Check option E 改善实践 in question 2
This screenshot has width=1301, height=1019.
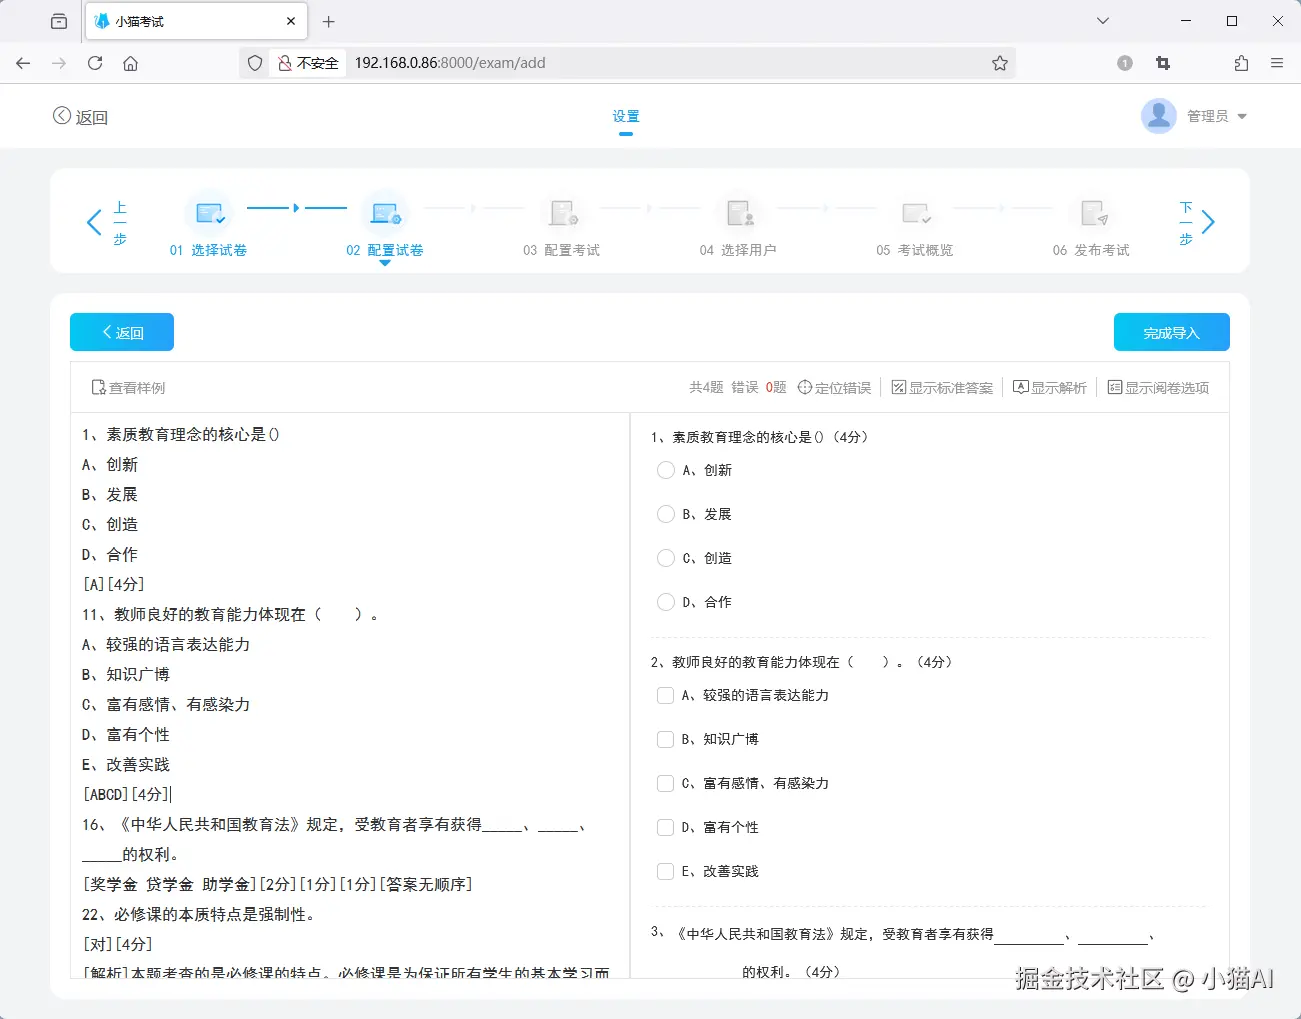pos(665,871)
